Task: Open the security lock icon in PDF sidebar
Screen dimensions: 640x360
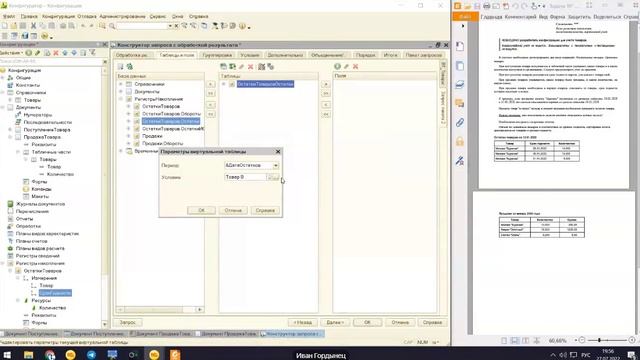Action: pos(460,141)
